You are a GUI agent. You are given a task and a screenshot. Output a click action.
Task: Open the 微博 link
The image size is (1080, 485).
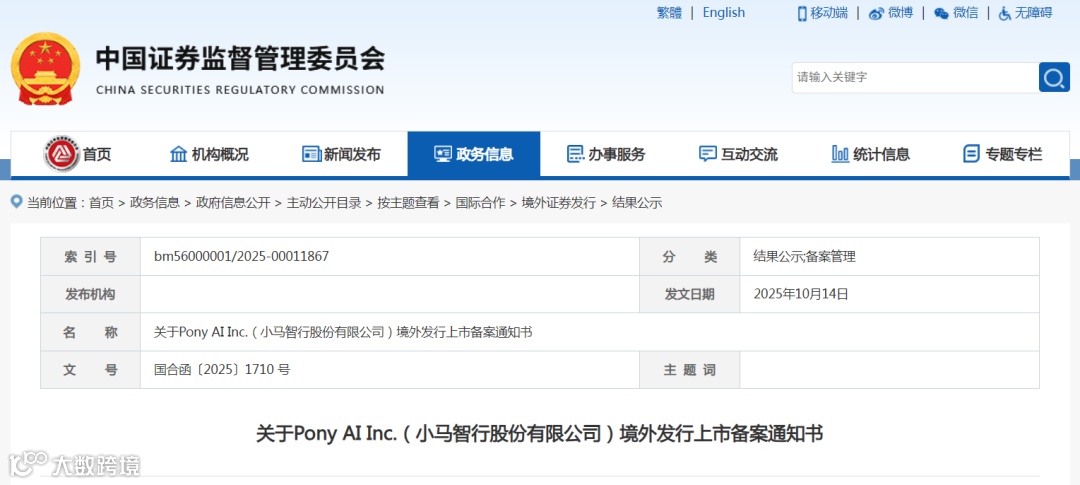pos(900,13)
